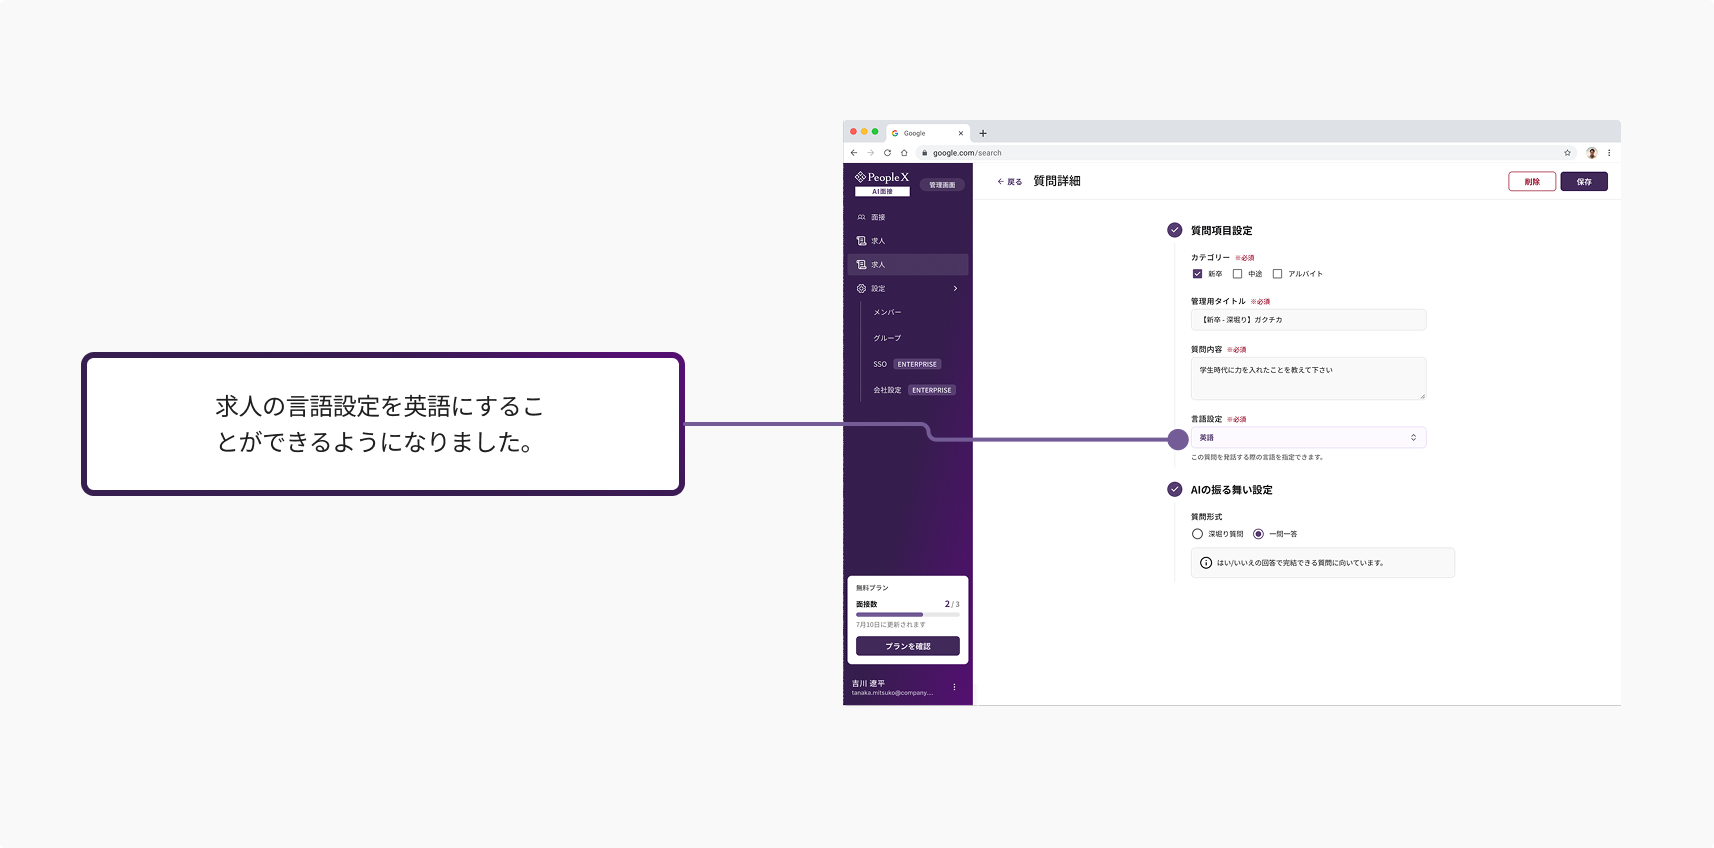Open the グループ settings menu item
The width and height of the screenshot is (1714, 848).
[887, 338]
